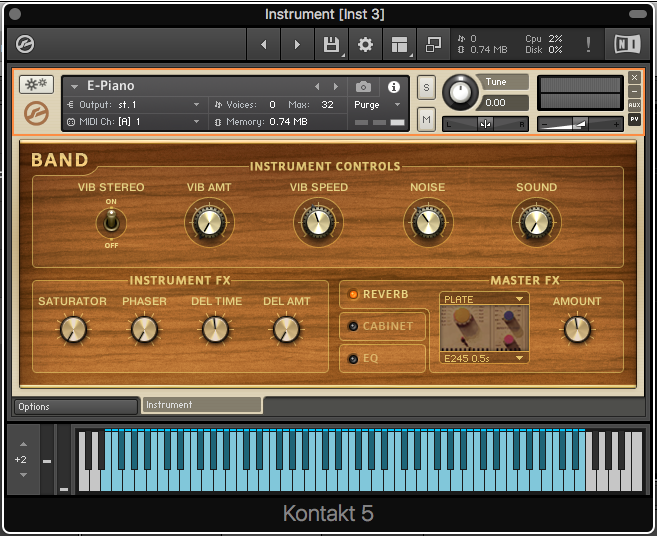Open the E-Piano instrument name dropdown
657x536 pixels.
(x=75, y=87)
